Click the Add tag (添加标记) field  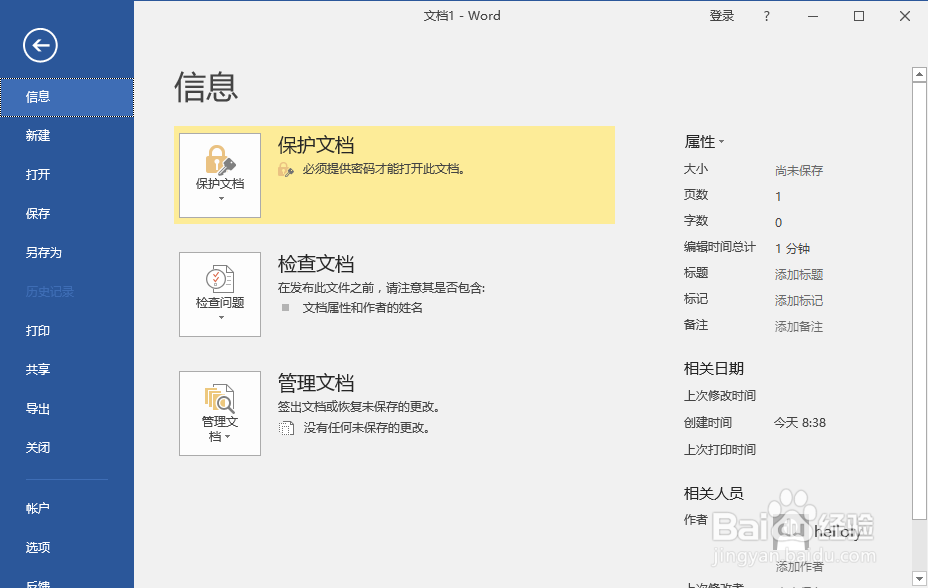(x=799, y=301)
